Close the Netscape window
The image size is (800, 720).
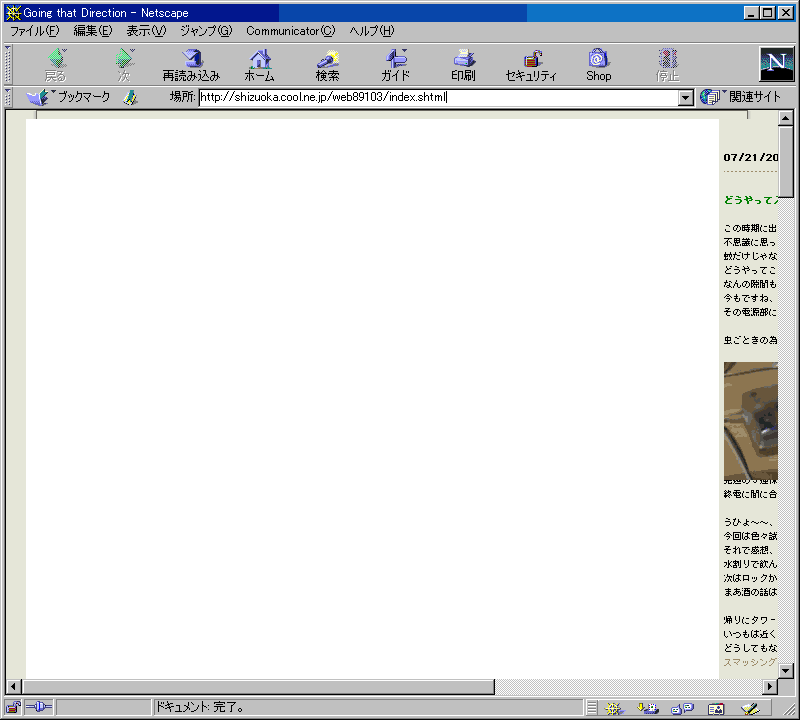(786, 13)
